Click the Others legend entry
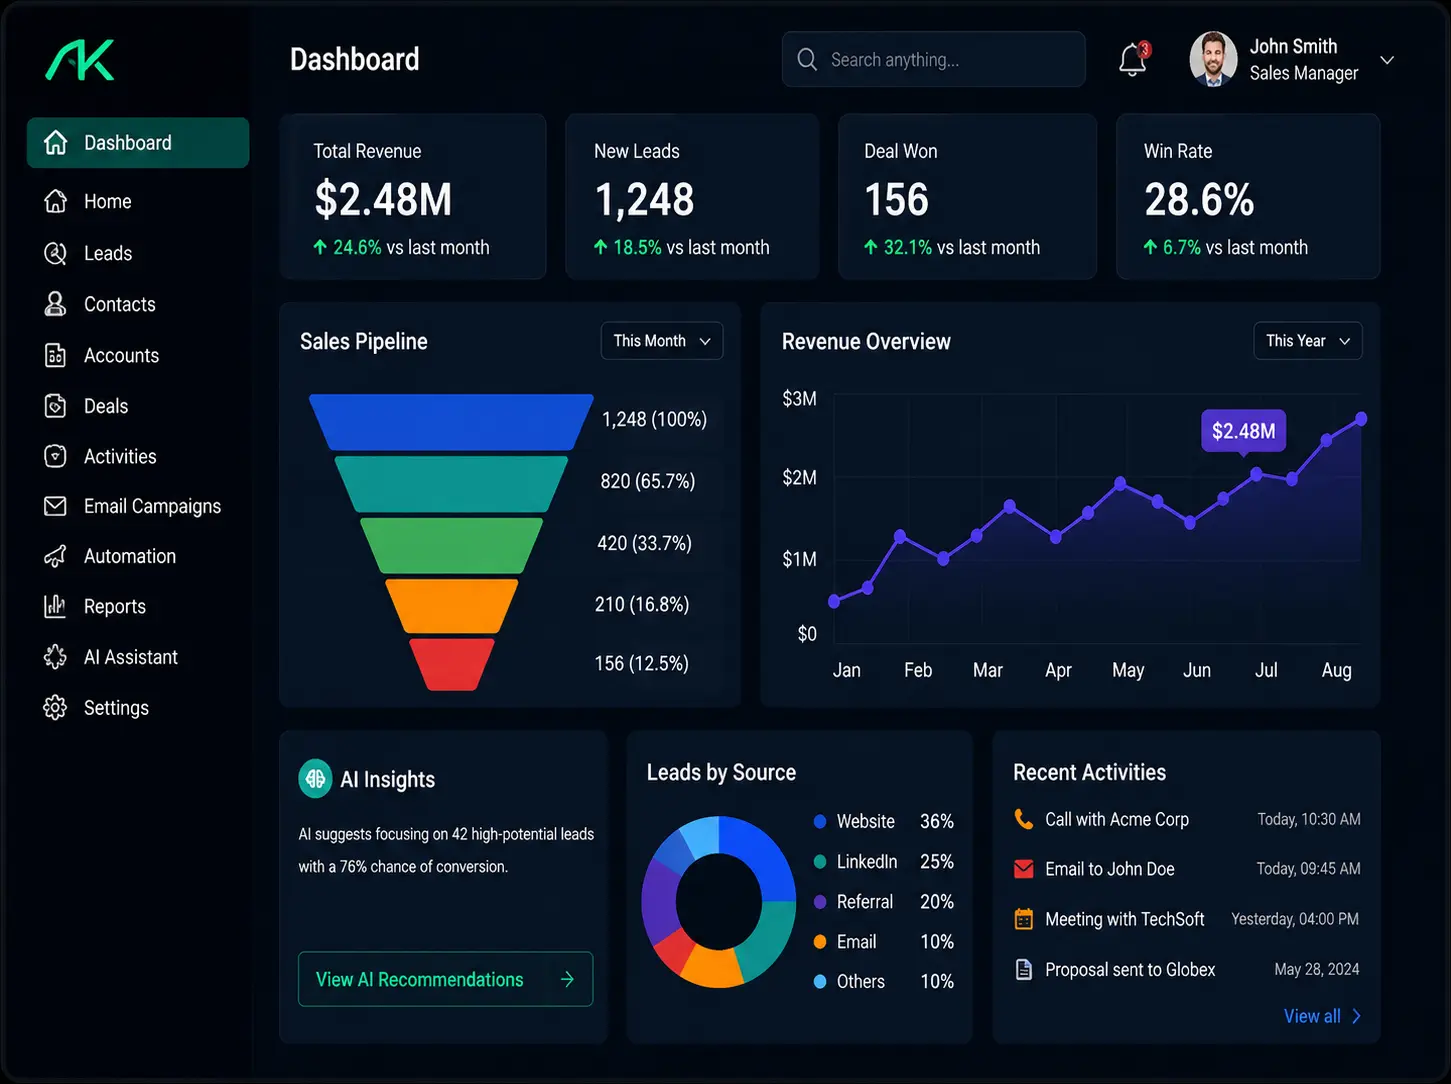This screenshot has width=1451, height=1084. coord(883,981)
